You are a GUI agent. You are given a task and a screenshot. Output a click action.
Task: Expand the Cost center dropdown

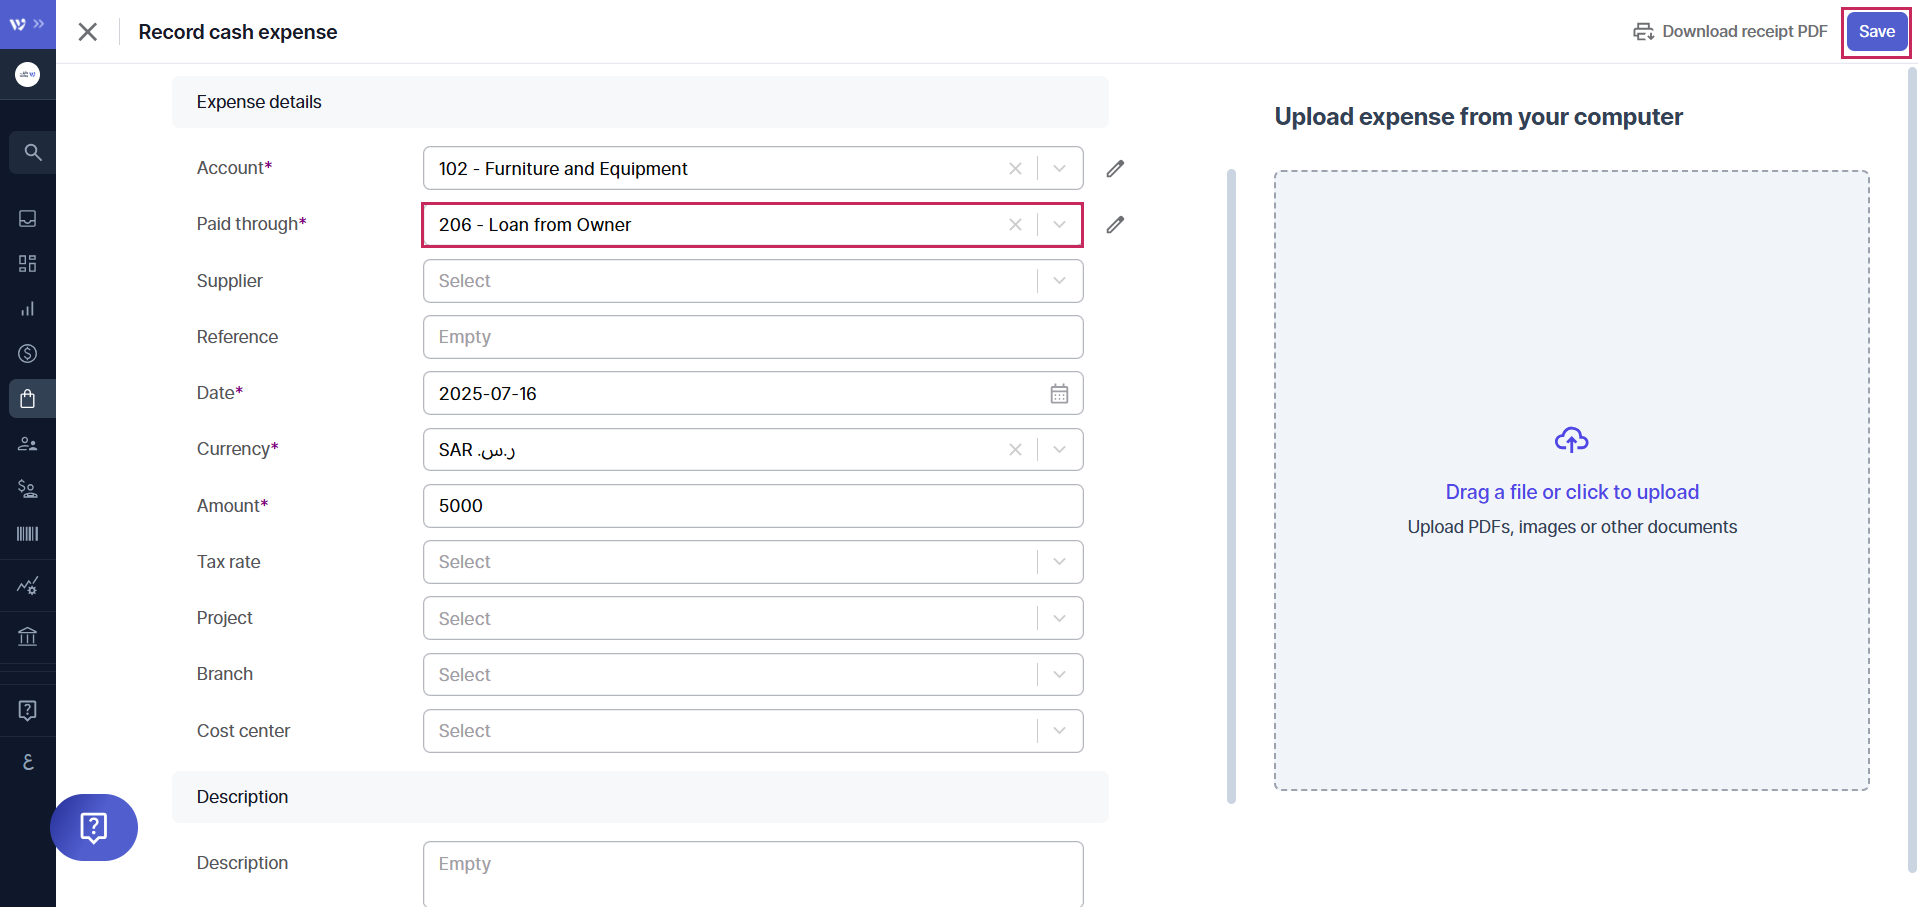click(x=1059, y=731)
